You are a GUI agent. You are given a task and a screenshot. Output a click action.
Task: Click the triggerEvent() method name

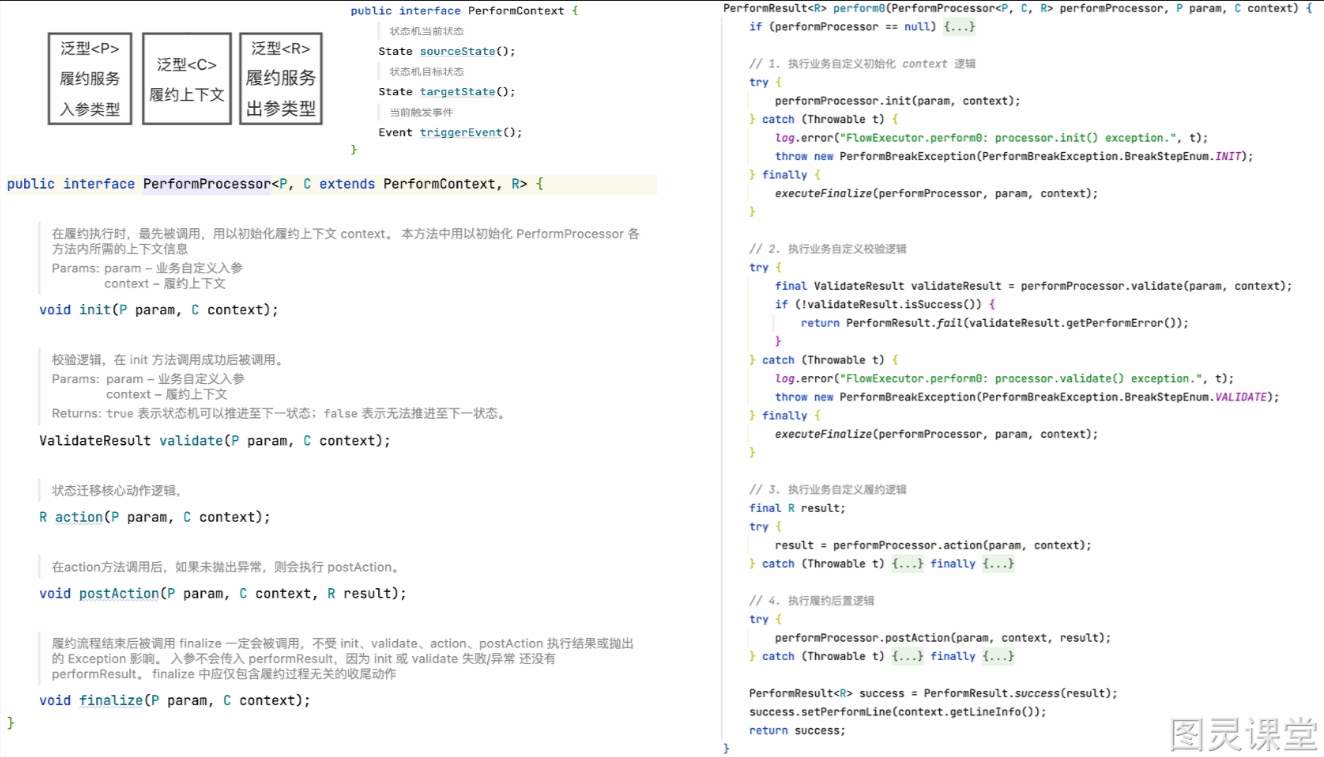point(460,132)
